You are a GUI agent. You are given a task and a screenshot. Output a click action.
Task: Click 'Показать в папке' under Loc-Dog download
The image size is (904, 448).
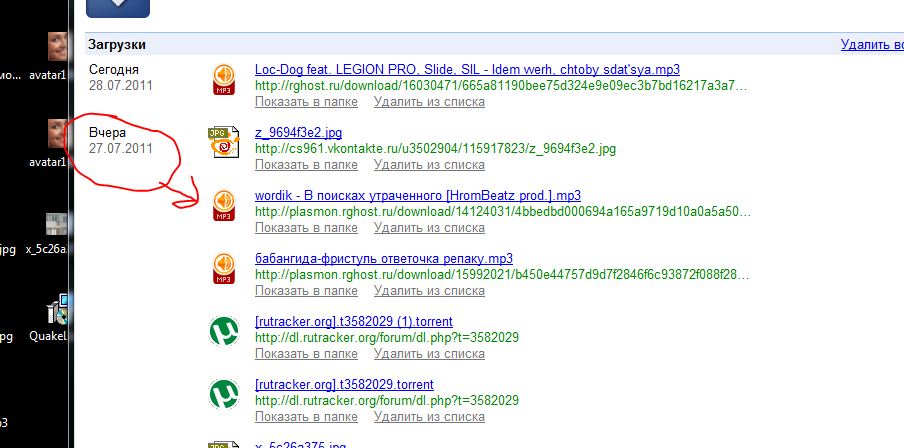306,102
